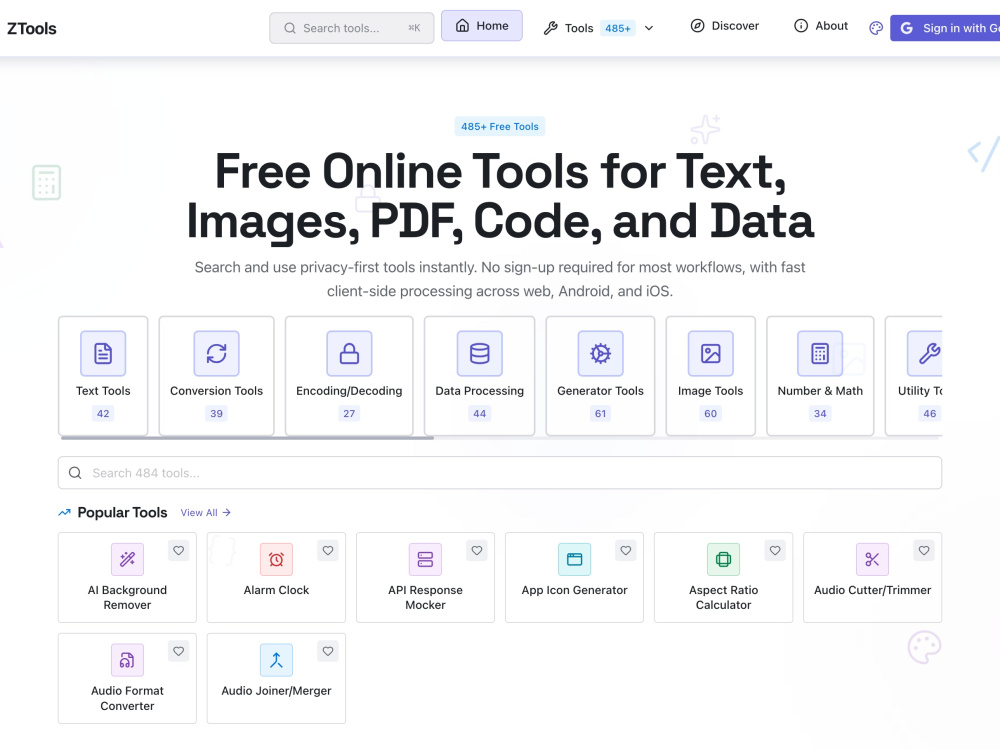Click the App Icon Generator window icon
Viewport: 1000px width, 750px height.
tap(575, 559)
